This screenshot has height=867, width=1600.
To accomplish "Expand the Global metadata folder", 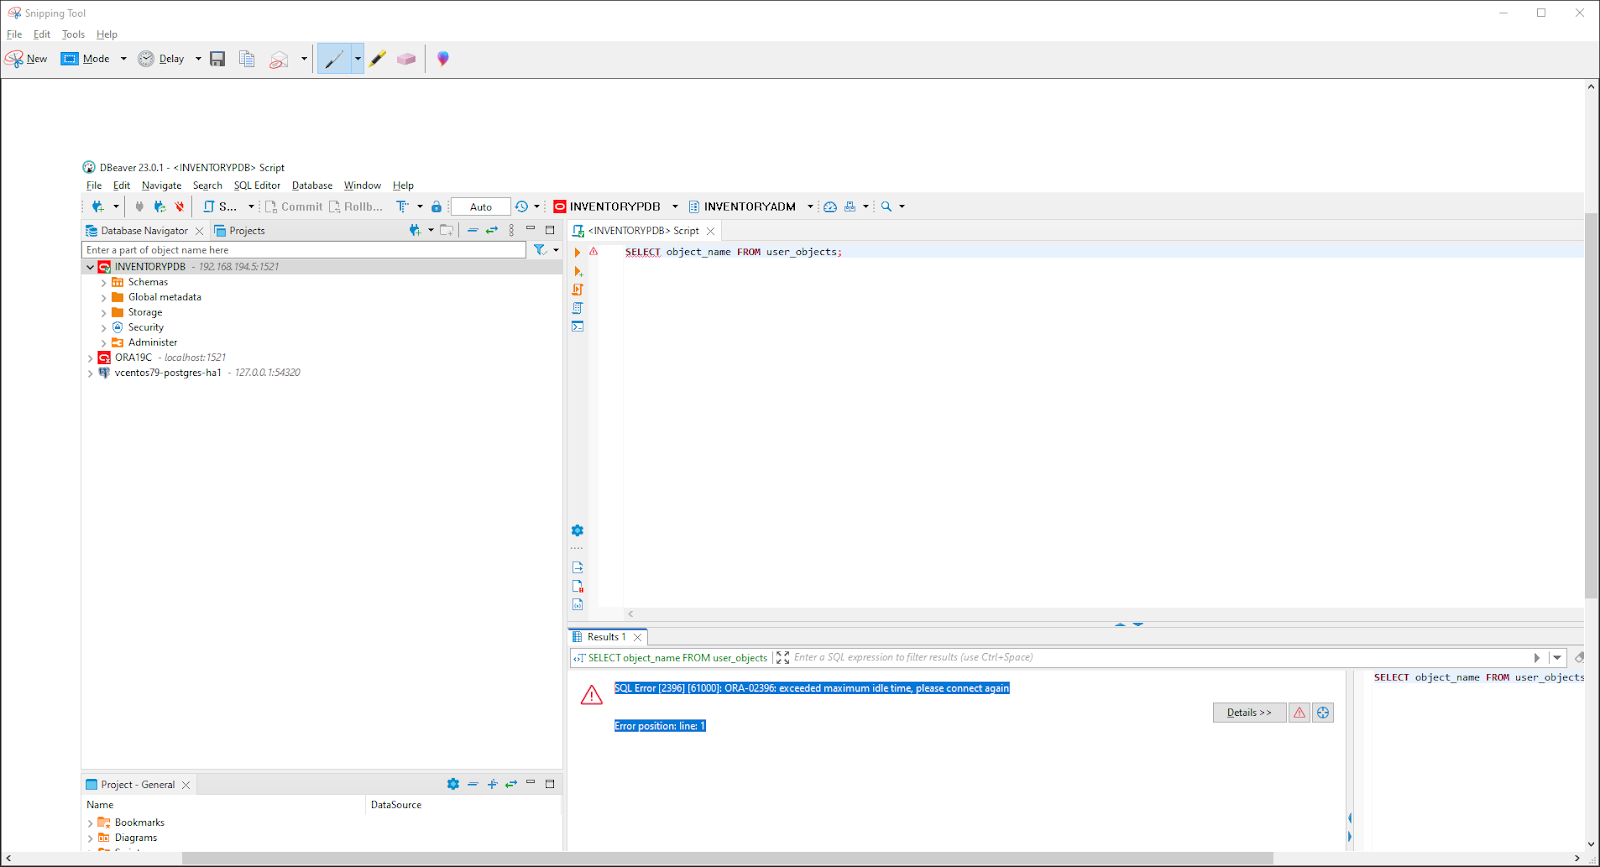I will pyautogui.click(x=103, y=298).
